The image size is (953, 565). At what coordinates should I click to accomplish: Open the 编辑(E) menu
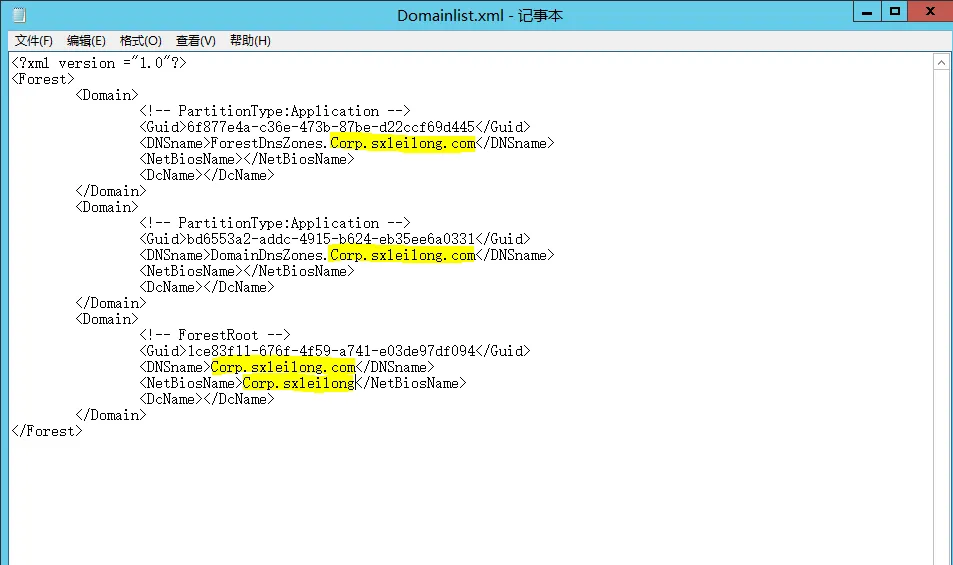point(86,41)
